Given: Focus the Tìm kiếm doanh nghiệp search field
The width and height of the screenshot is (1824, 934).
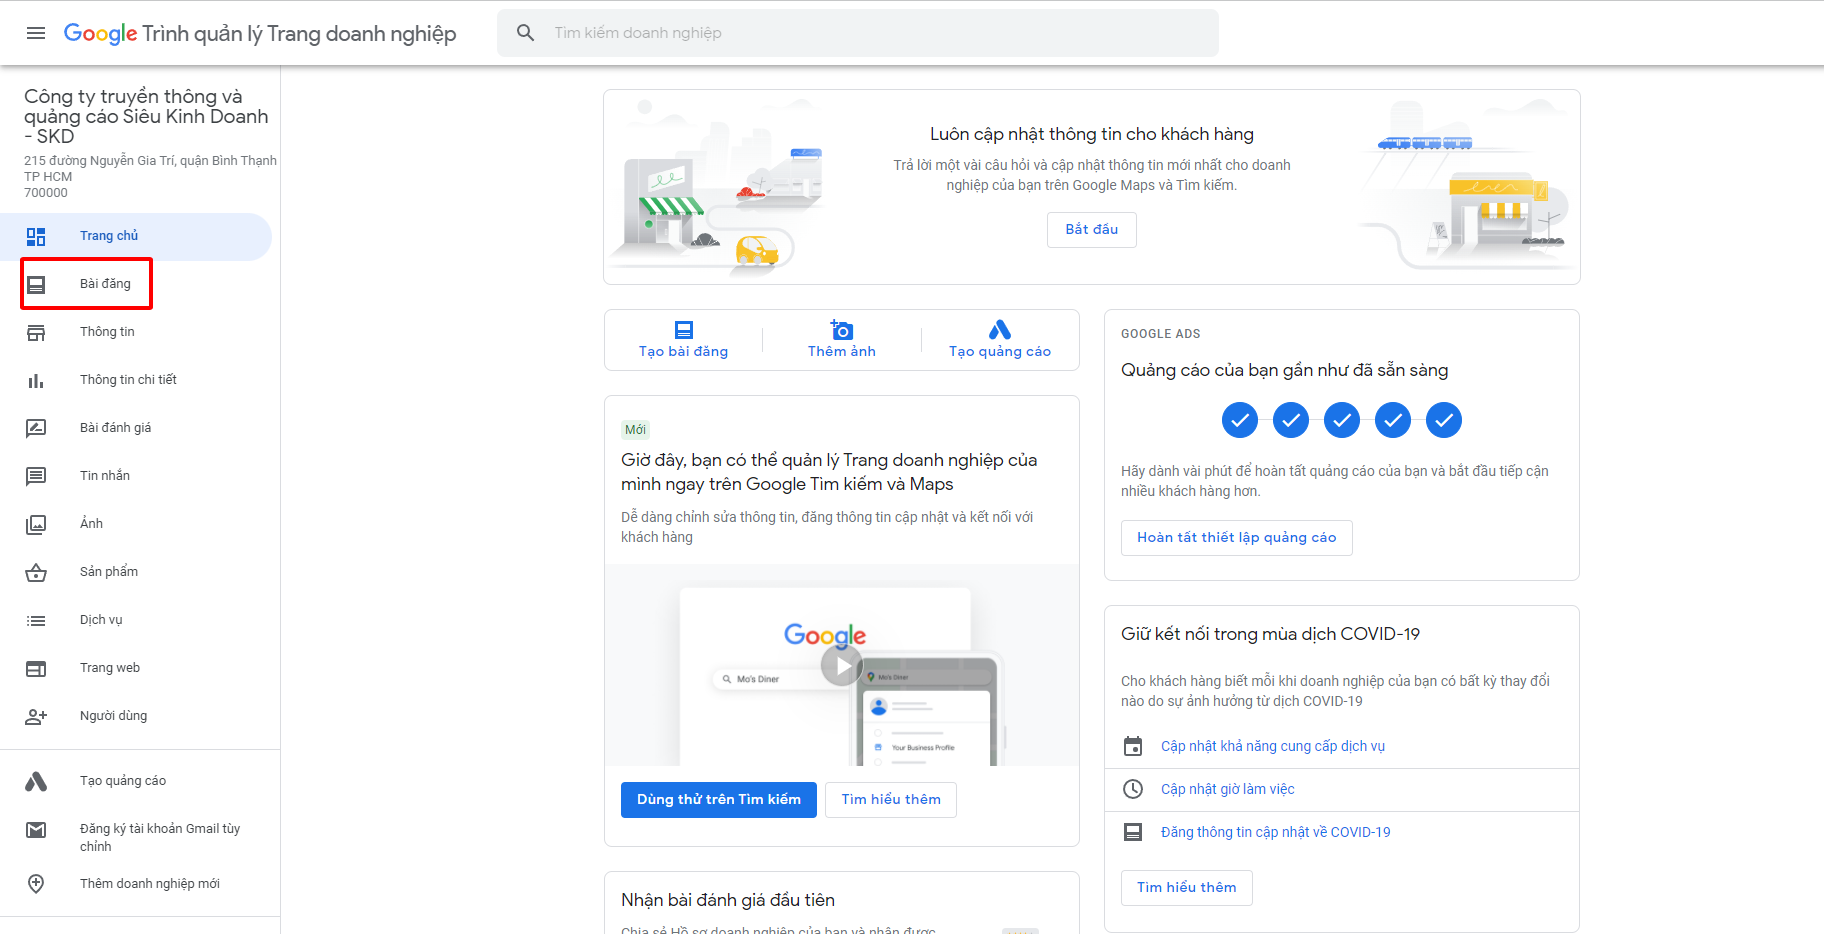Looking at the screenshot, I should coord(858,33).
